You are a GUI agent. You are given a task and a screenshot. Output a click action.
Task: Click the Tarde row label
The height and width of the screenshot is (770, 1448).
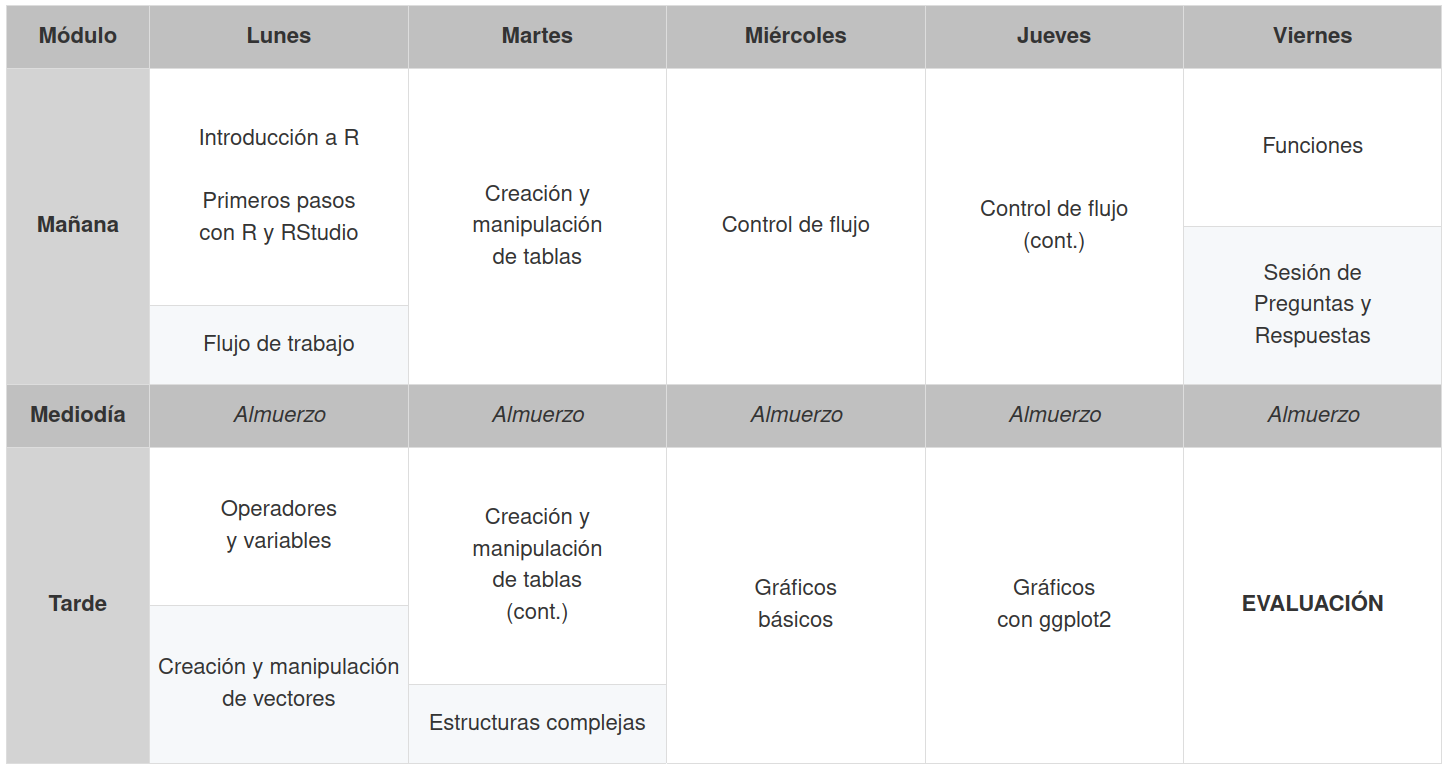pyautogui.click(x=78, y=604)
